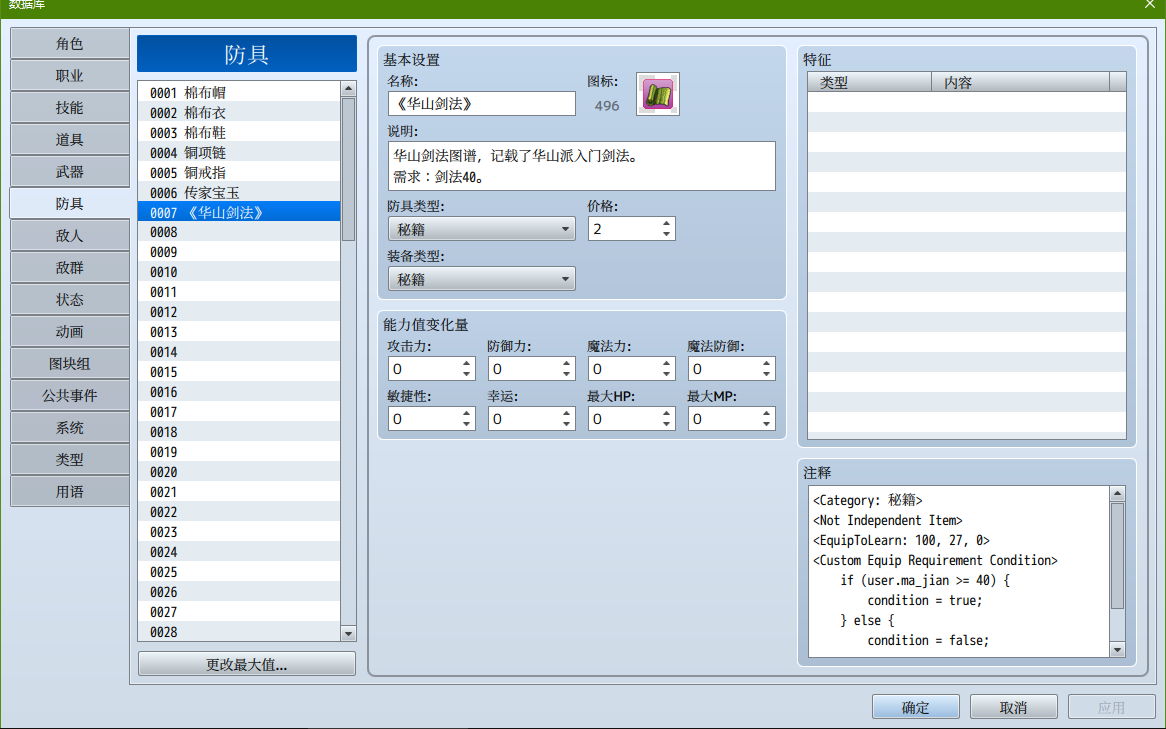
Task: Increase 魔法防御 with the up arrow
Action: click(766, 363)
